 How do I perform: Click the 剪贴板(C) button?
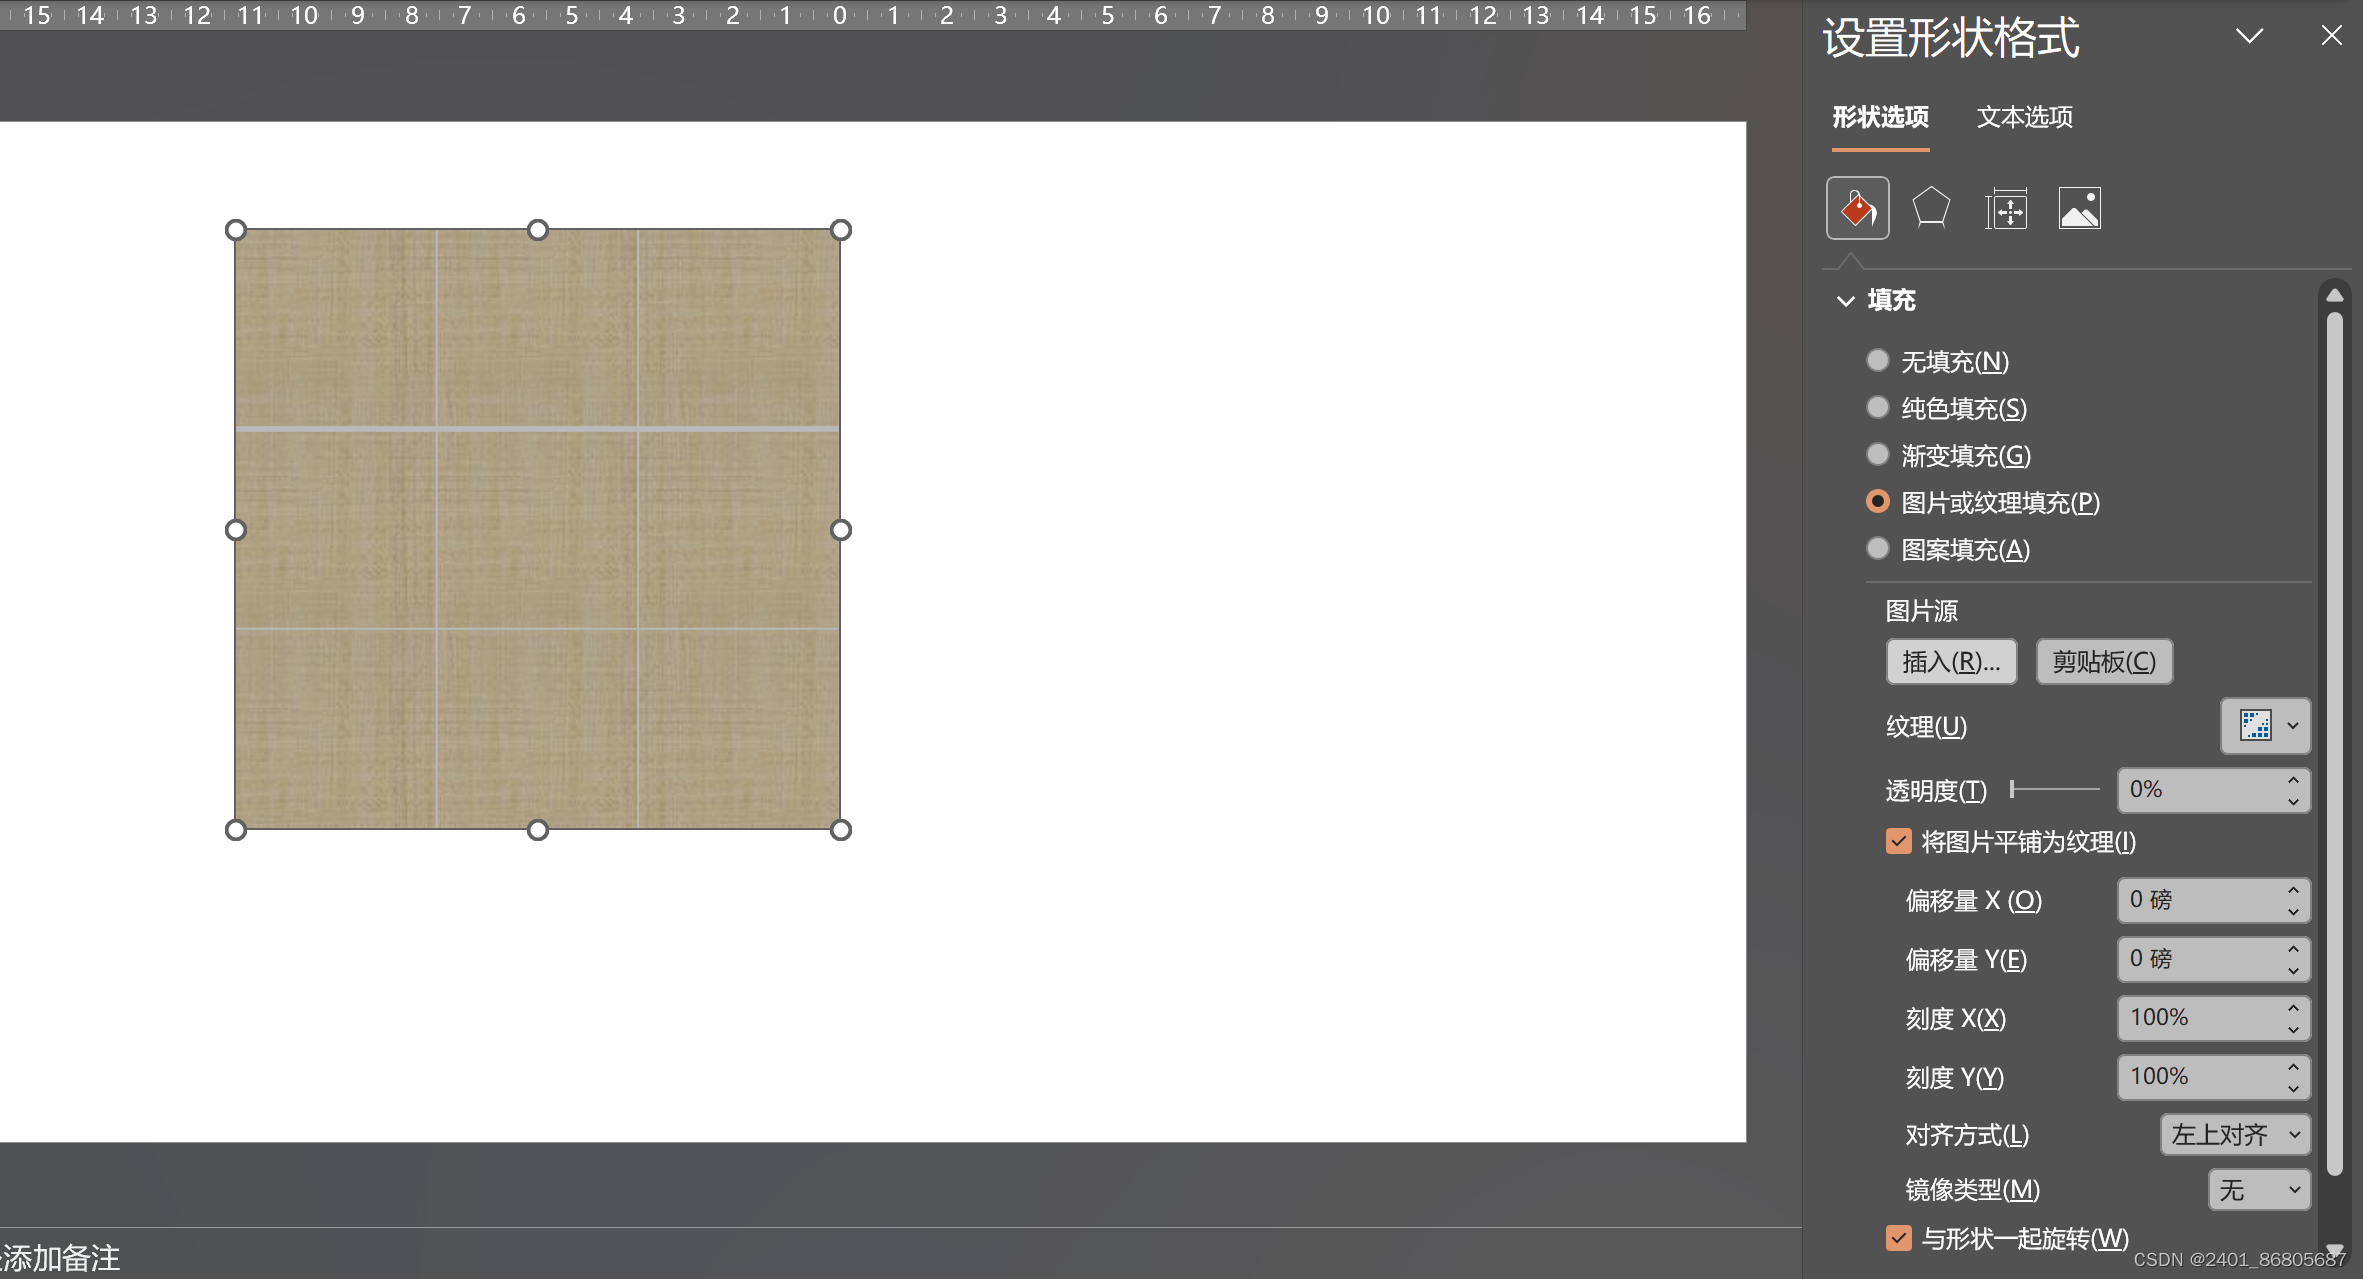pos(2104,662)
